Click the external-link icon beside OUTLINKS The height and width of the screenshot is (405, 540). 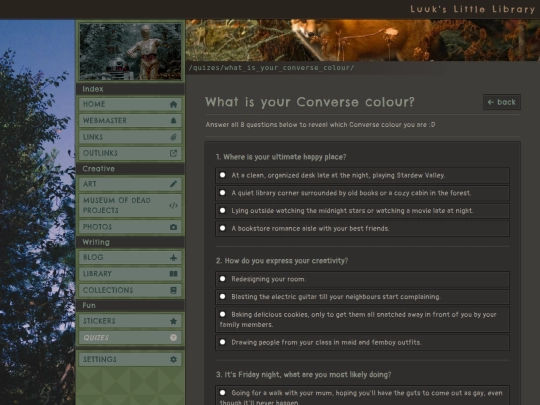coord(173,153)
